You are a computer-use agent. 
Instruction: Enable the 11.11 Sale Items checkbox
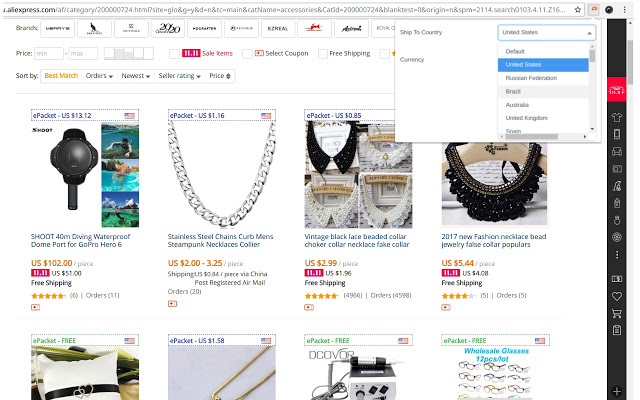(174, 53)
